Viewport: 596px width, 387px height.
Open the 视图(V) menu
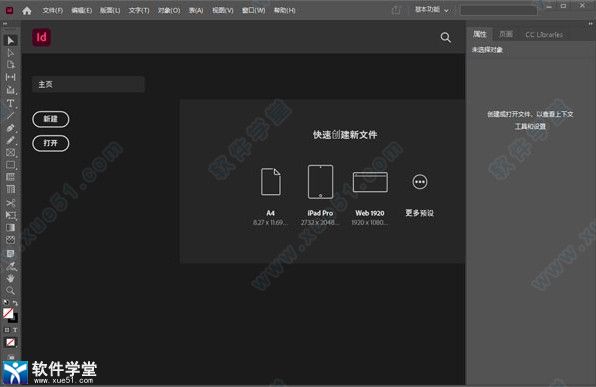[223, 10]
